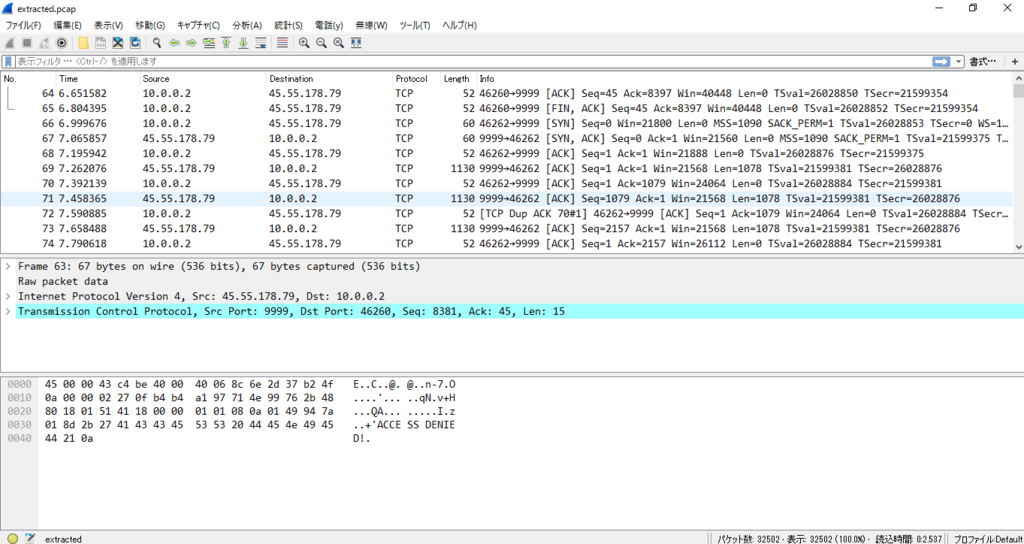Expand the Frame 63 detail row
1024x544 pixels.
point(8,266)
